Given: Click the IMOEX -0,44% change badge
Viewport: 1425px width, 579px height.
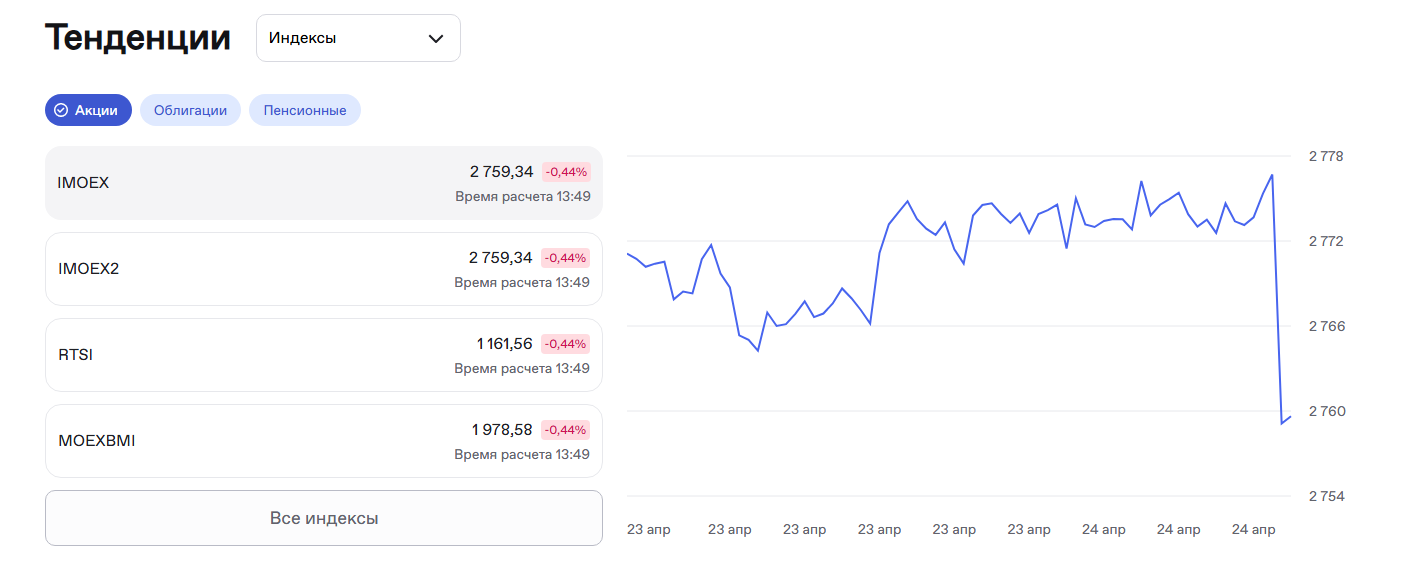Looking at the screenshot, I should coord(566,172).
